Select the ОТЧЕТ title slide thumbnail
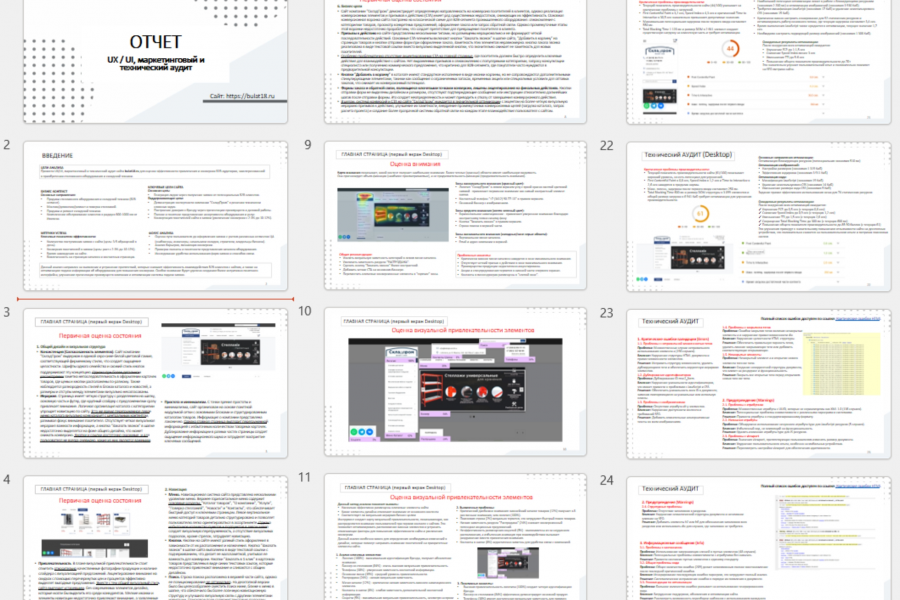 pyautogui.click(x=155, y=61)
